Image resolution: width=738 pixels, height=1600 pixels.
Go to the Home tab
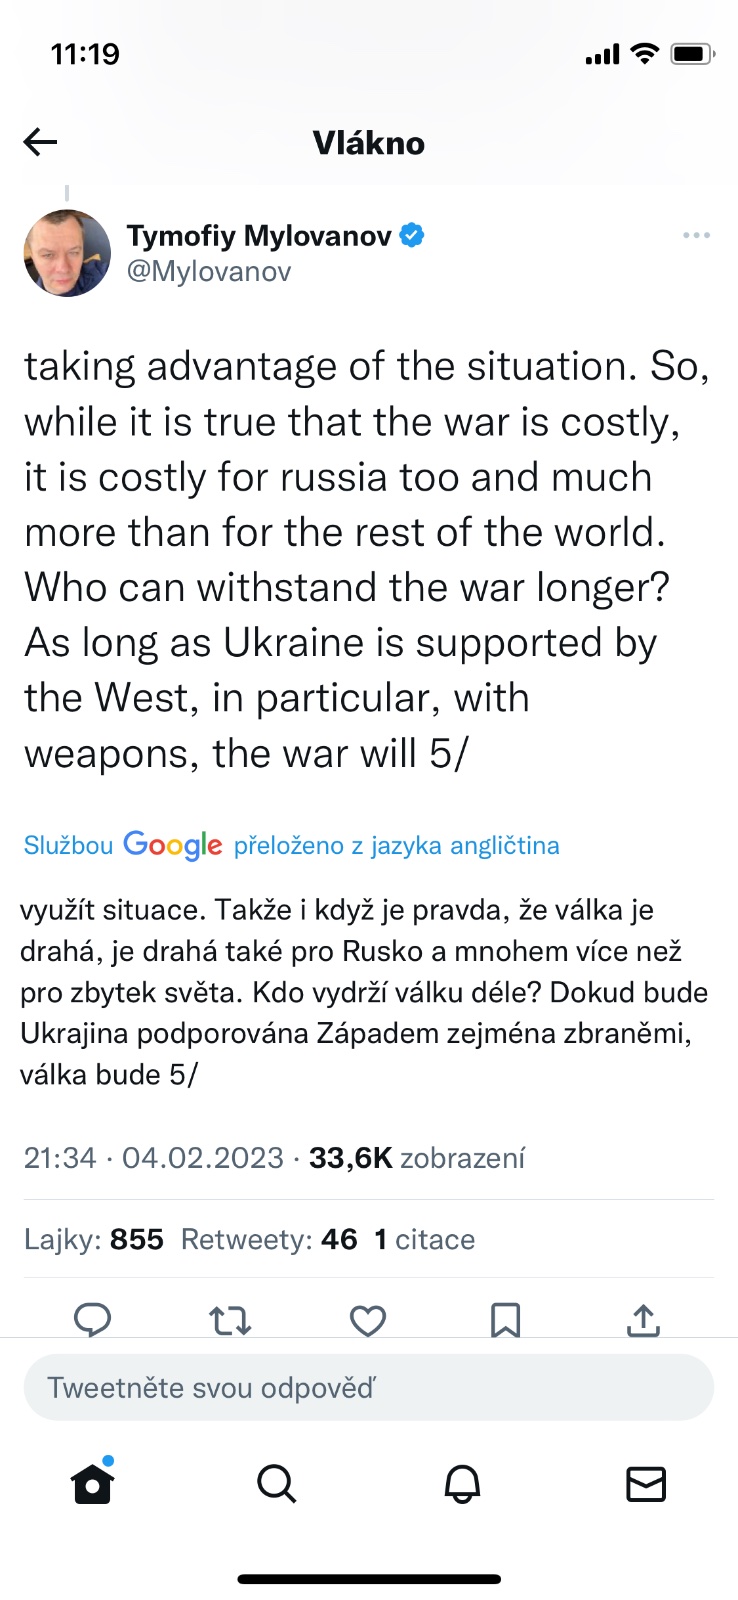(93, 1484)
